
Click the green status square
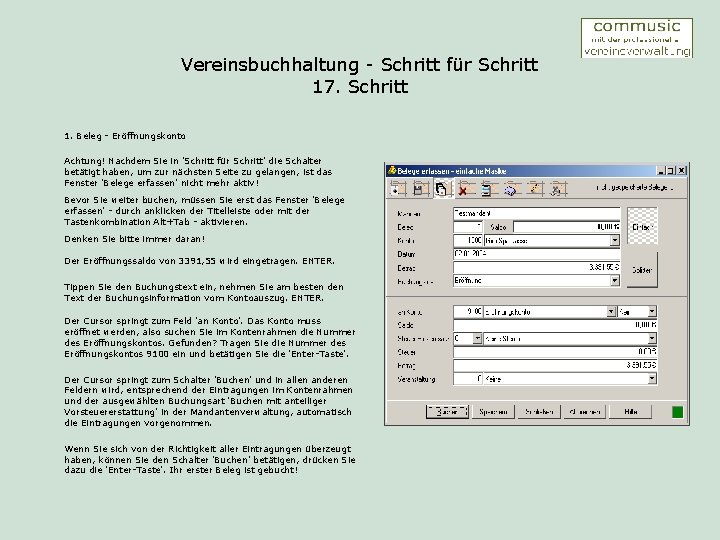point(677,412)
